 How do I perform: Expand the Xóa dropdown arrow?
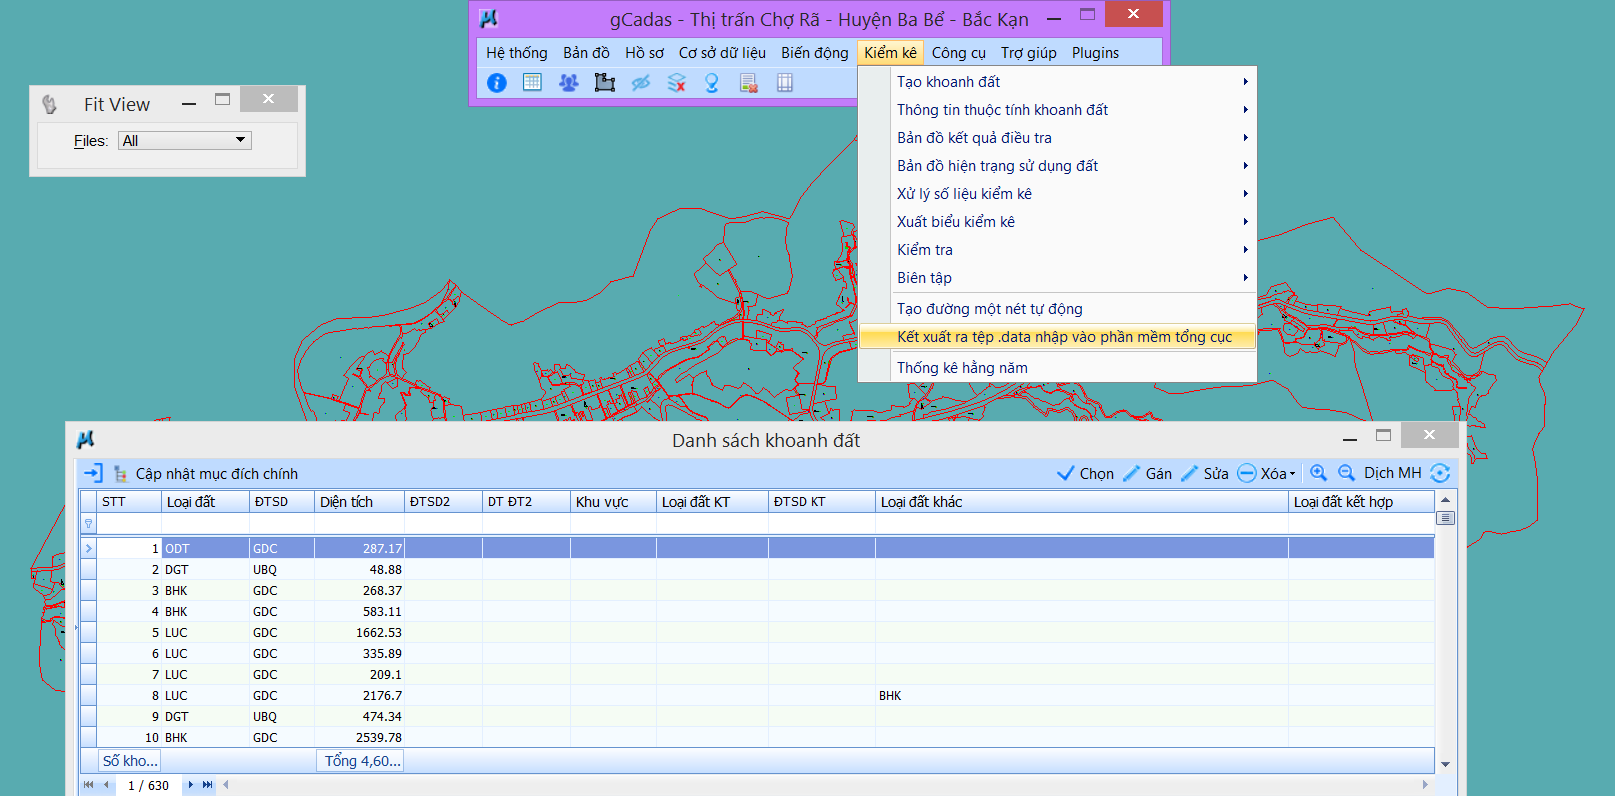pos(1292,474)
